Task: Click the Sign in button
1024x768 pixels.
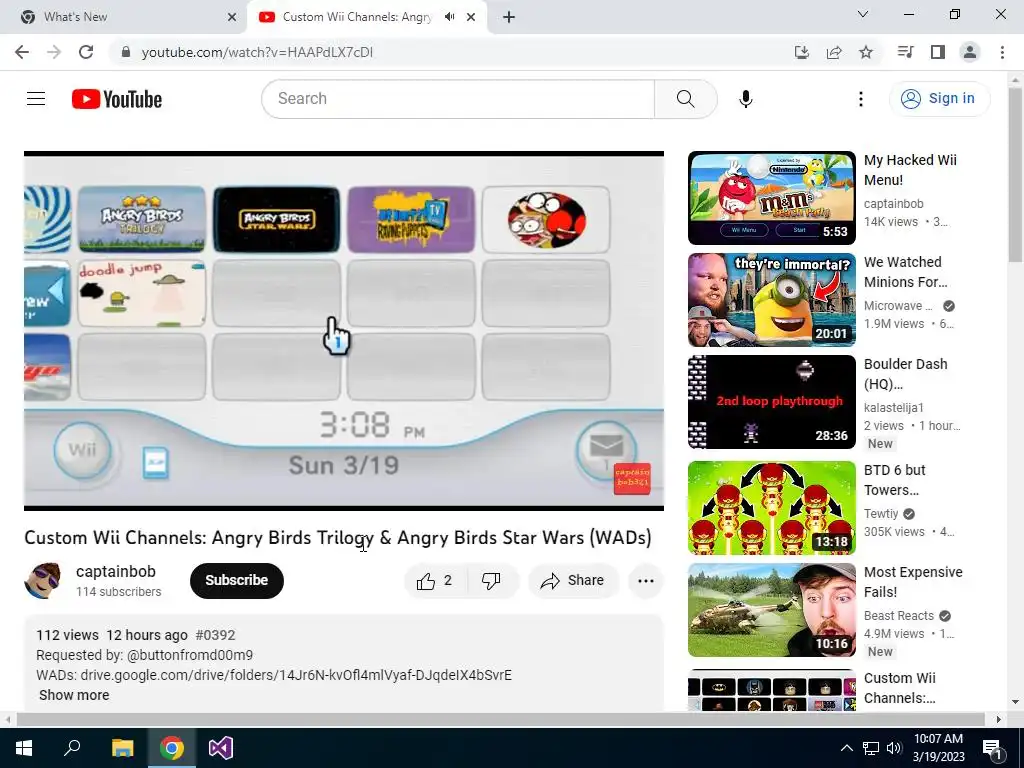Action: (939, 99)
